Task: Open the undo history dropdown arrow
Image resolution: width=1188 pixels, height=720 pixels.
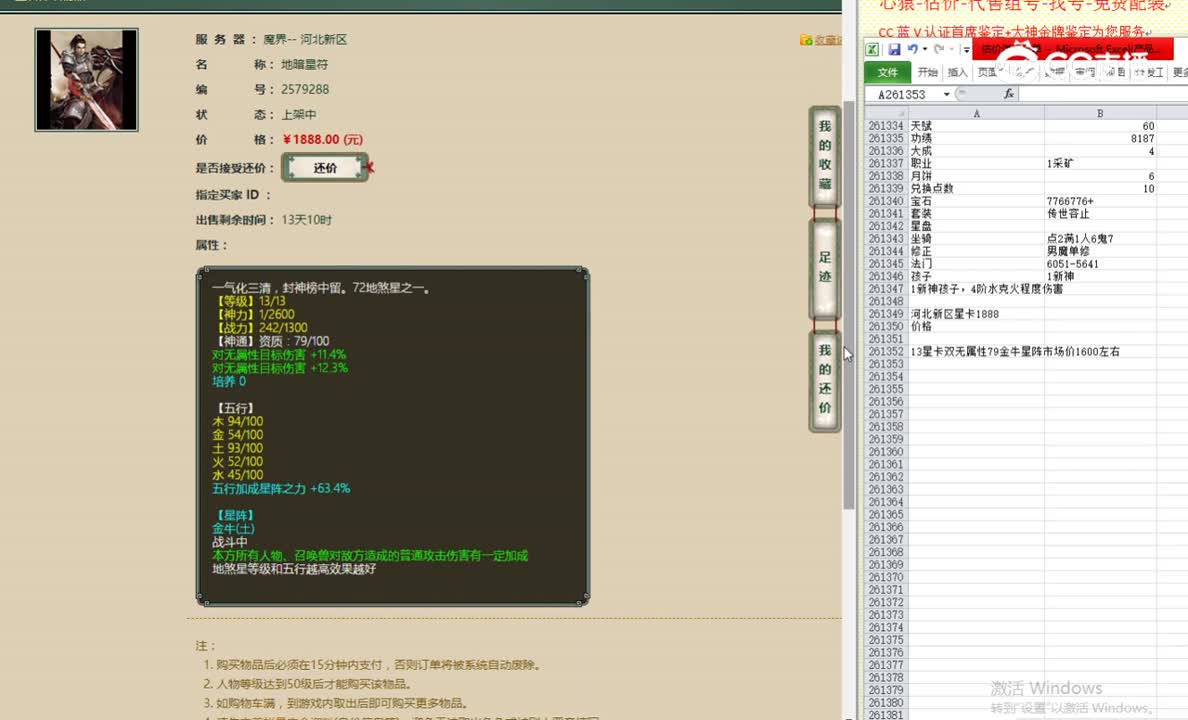Action: click(924, 49)
